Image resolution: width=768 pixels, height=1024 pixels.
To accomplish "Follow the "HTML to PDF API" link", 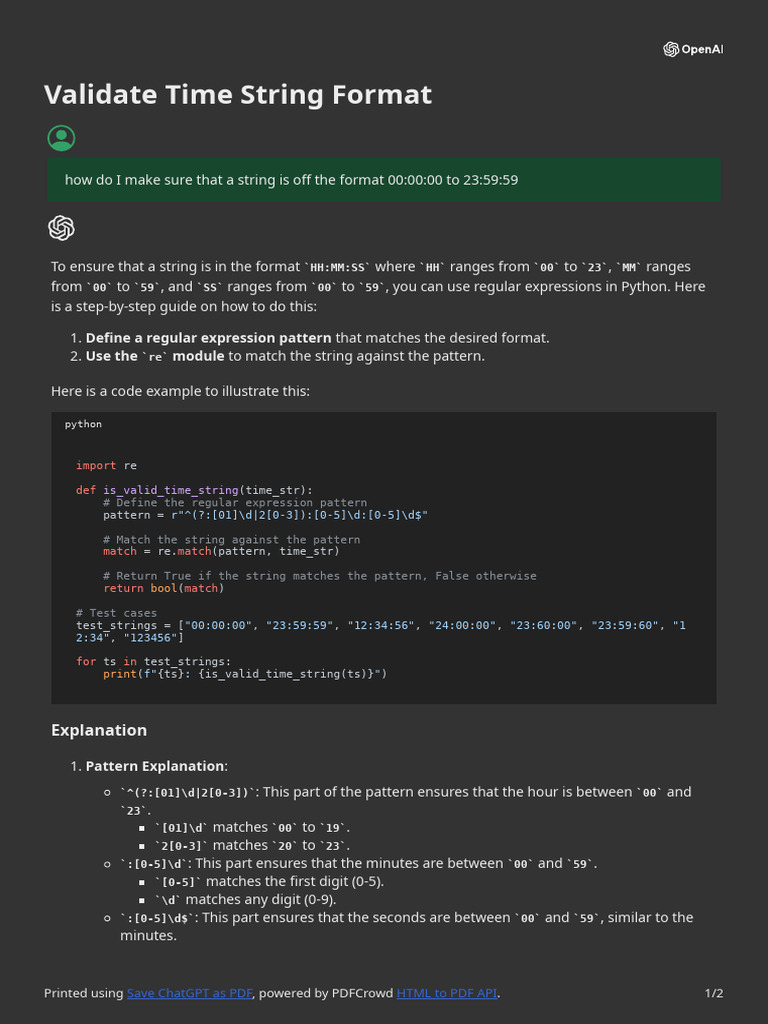I will pos(447,993).
